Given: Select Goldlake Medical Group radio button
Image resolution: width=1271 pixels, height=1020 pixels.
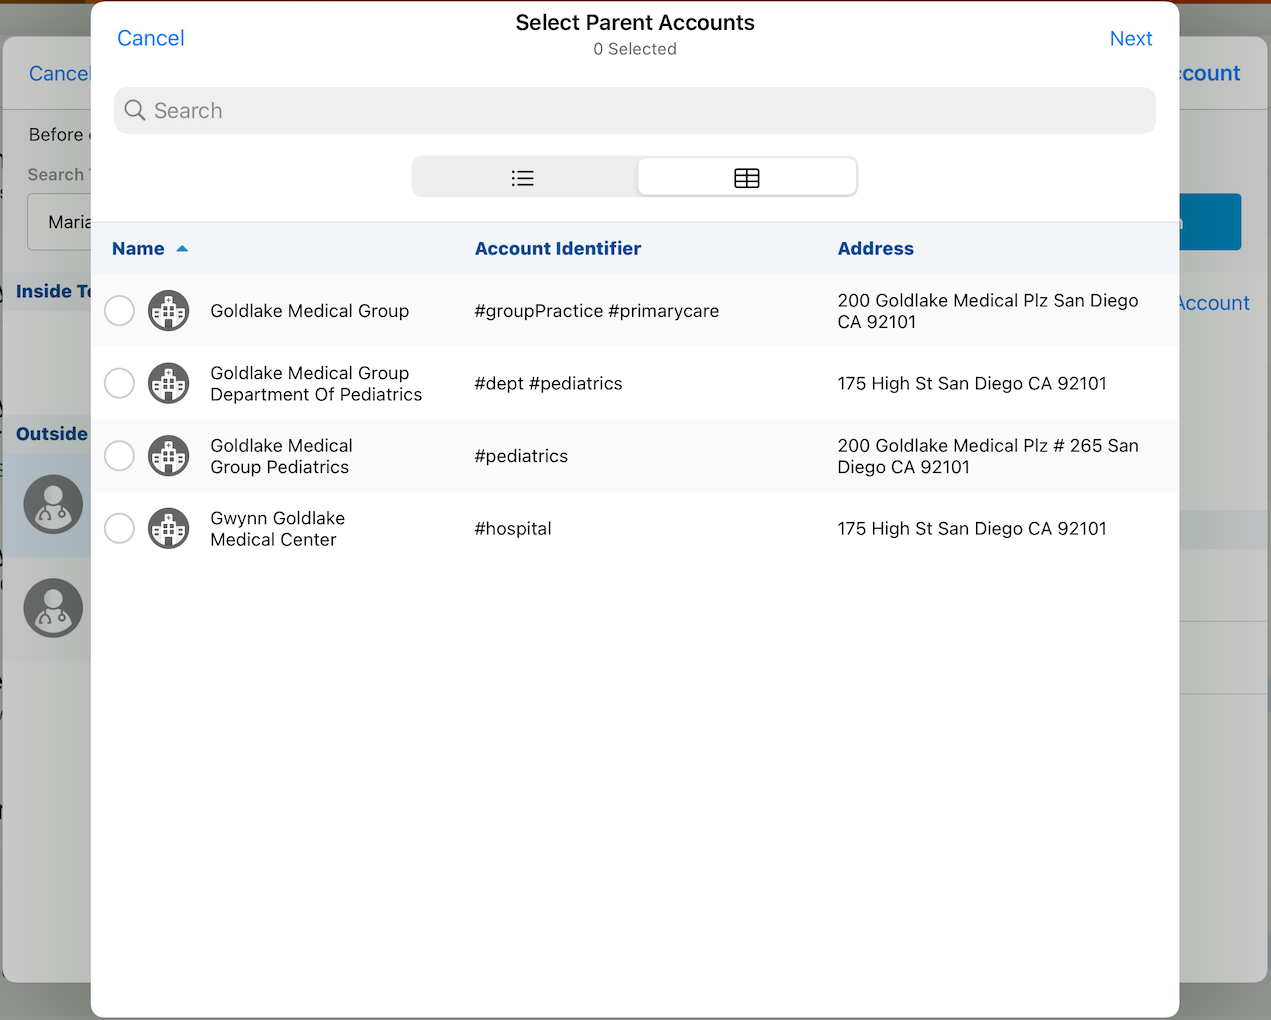Looking at the screenshot, I should pos(119,311).
